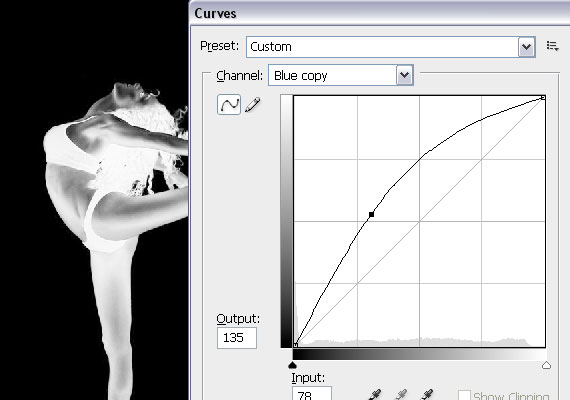Click the Curves dialog title bar

point(380,13)
